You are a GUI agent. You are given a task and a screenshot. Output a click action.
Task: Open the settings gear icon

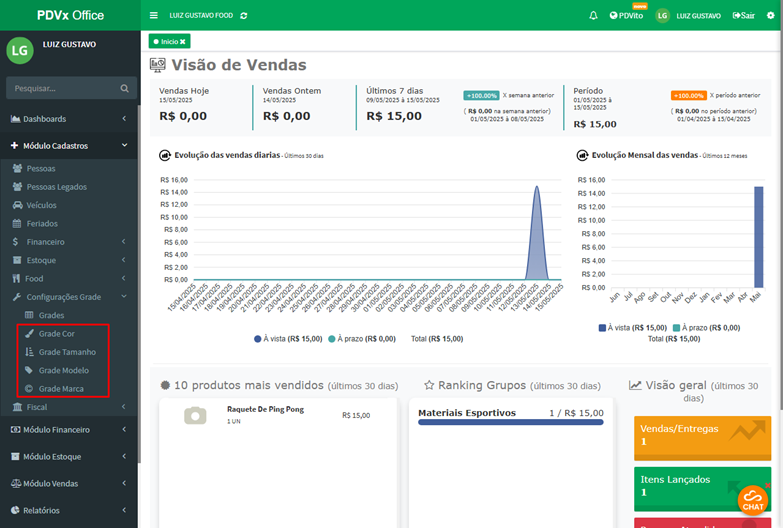click(x=769, y=16)
